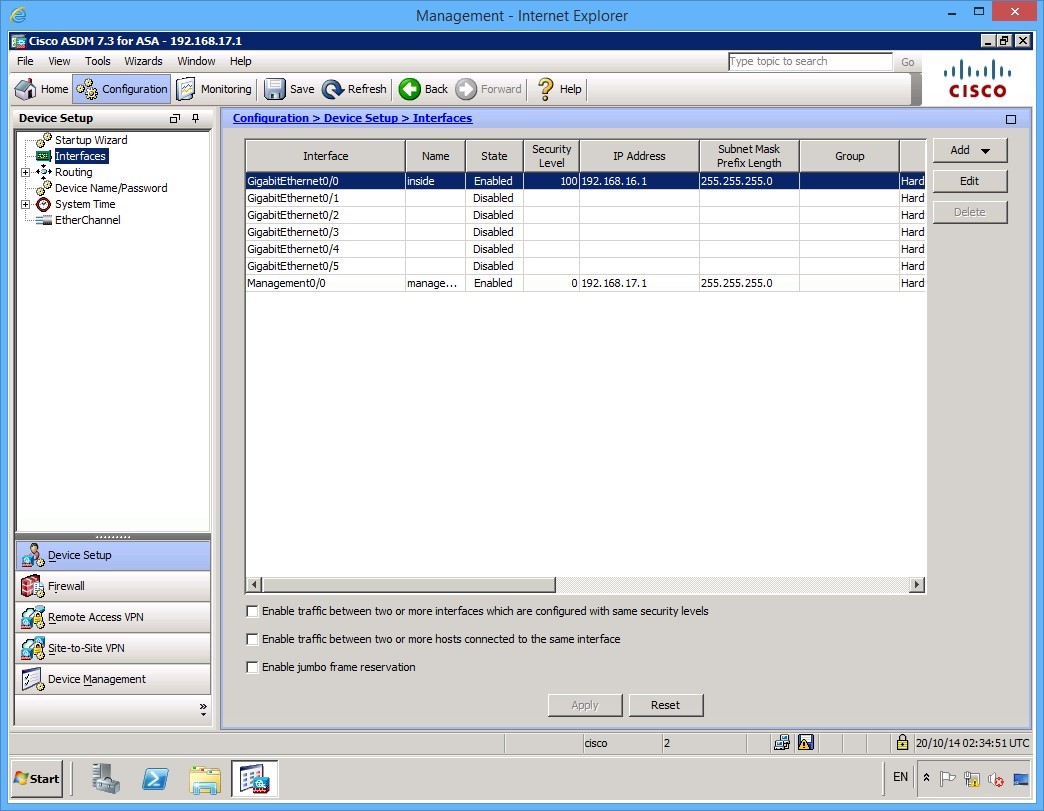Switch to Monitoring mode

[213, 89]
